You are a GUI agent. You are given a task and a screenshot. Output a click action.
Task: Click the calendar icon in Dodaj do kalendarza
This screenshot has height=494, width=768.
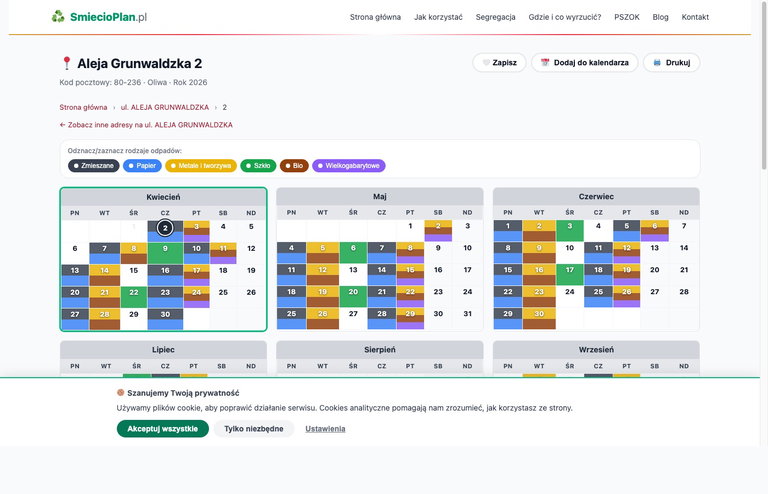click(545, 63)
